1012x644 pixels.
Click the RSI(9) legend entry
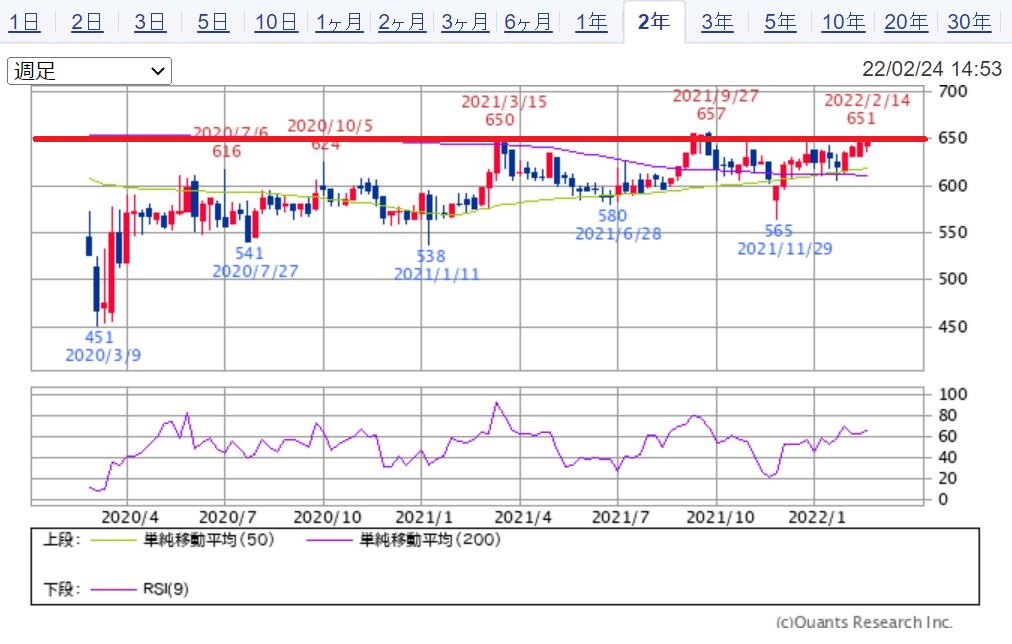(x=139, y=589)
